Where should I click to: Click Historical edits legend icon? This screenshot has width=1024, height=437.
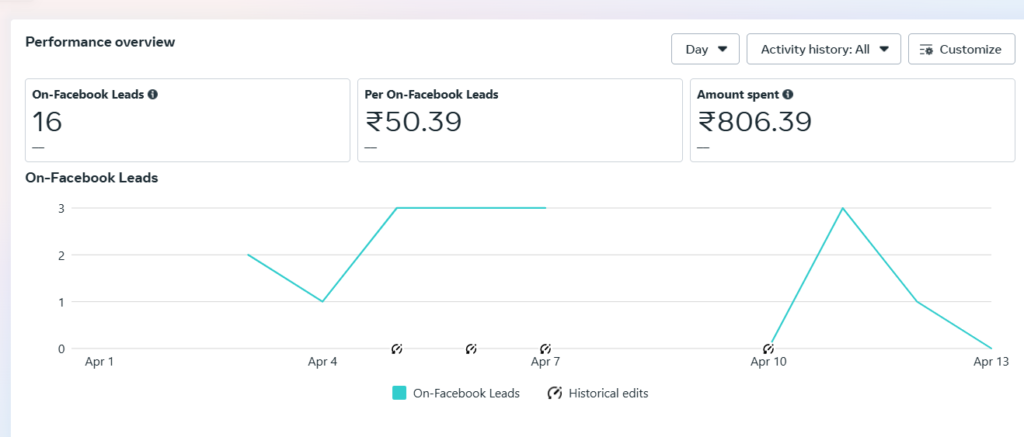pos(555,393)
